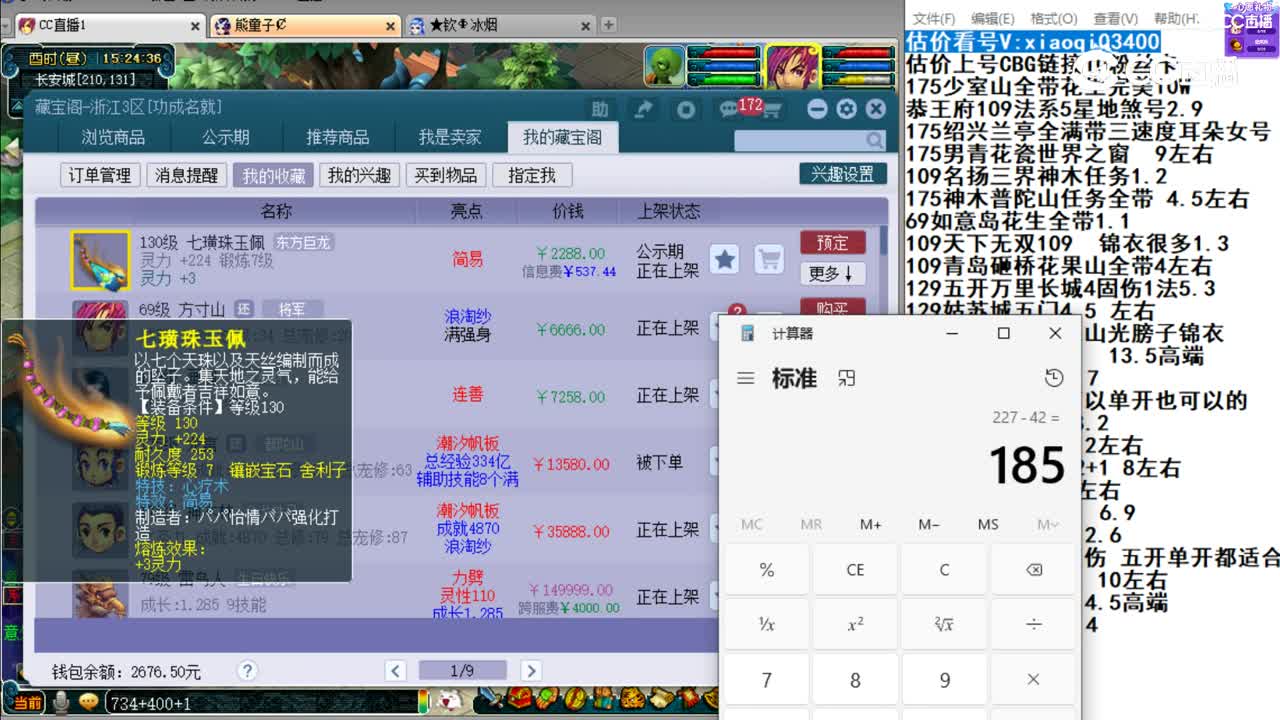Click the purple-haired character portrait in top bar
The width and height of the screenshot is (1280, 720).
point(793,66)
